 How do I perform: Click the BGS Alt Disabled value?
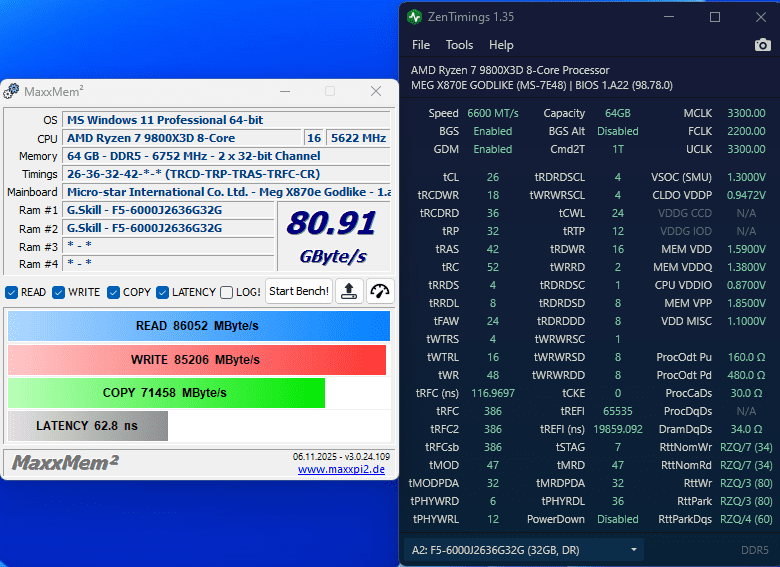pos(617,131)
